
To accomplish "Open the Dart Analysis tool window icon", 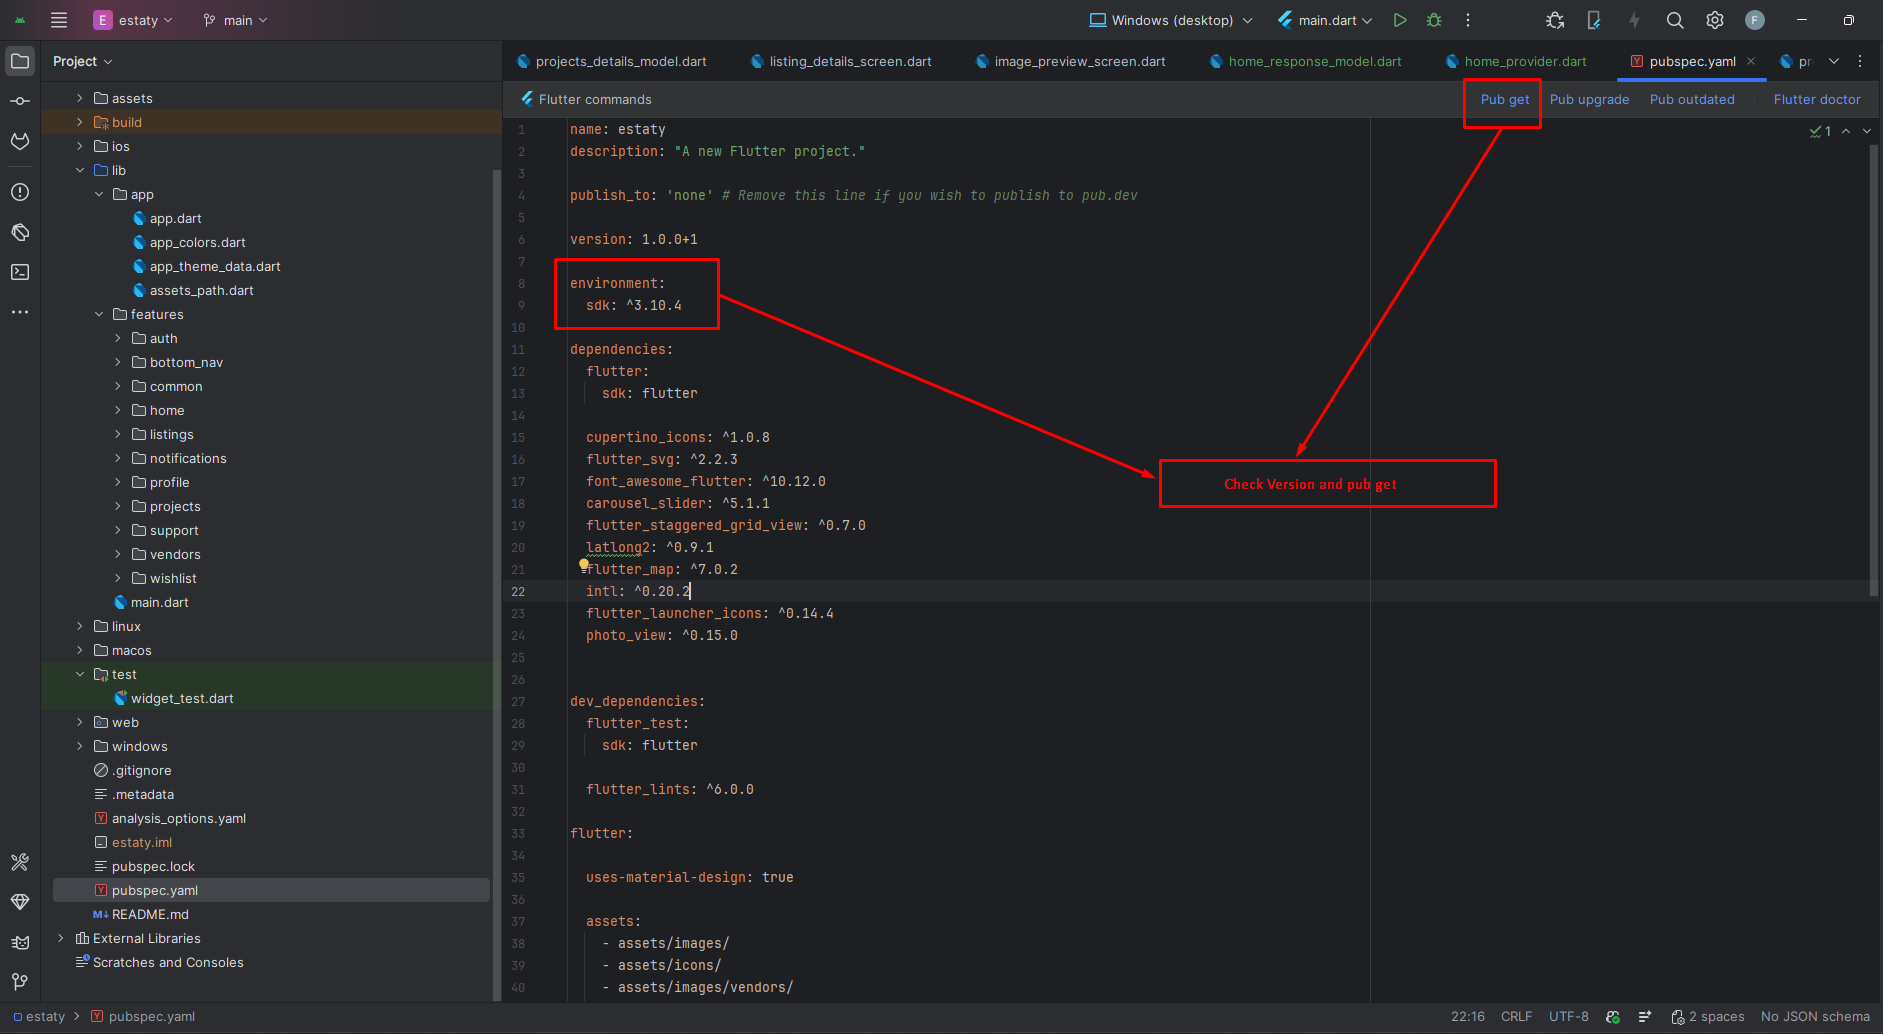I will pyautogui.click(x=20, y=232).
